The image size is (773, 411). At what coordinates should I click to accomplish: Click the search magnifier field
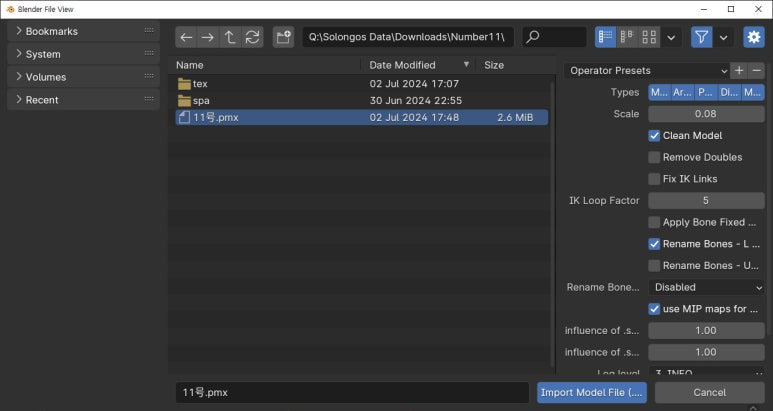(x=554, y=37)
